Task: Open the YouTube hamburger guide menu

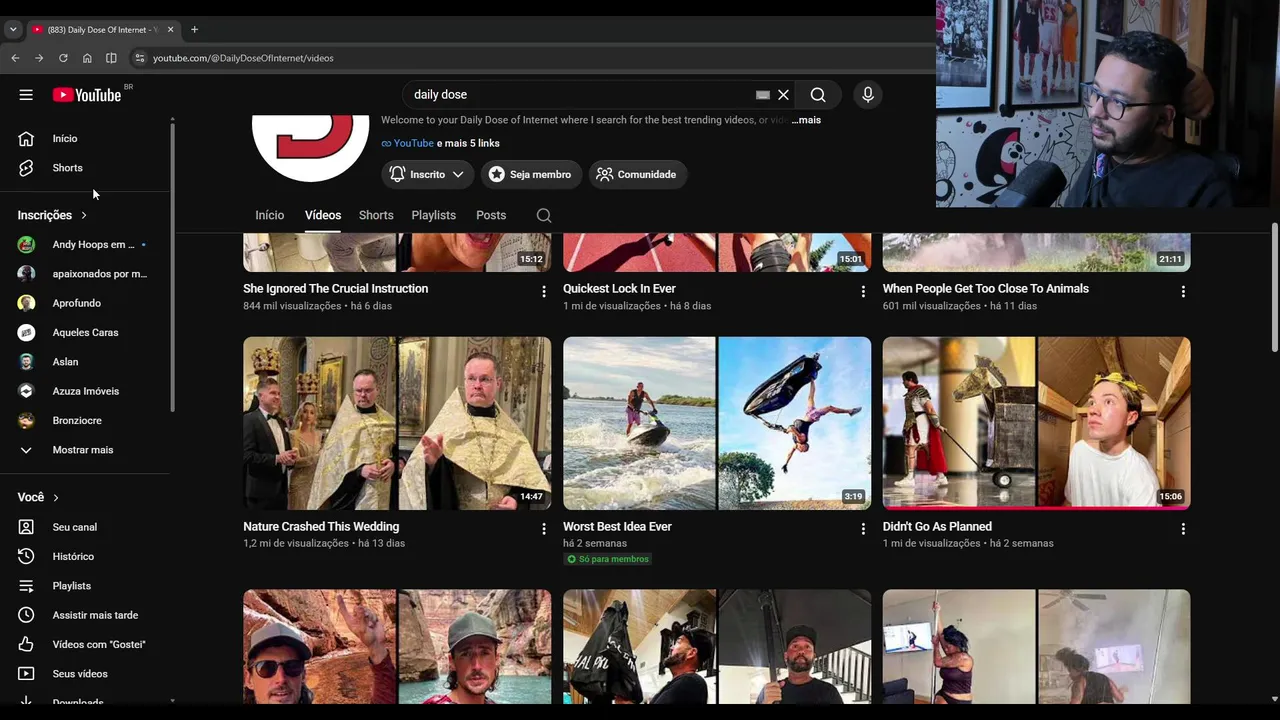Action: (26, 95)
